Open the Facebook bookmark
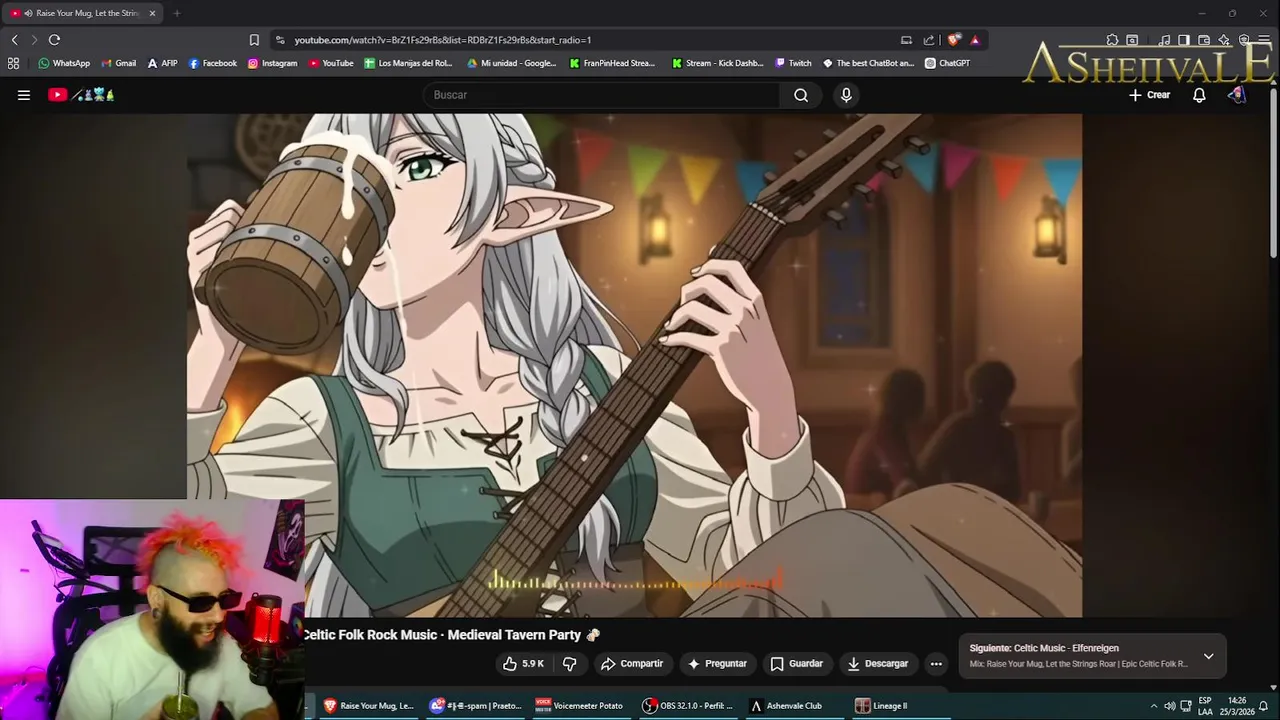This screenshot has height=720, width=1280. coord(213,63)
